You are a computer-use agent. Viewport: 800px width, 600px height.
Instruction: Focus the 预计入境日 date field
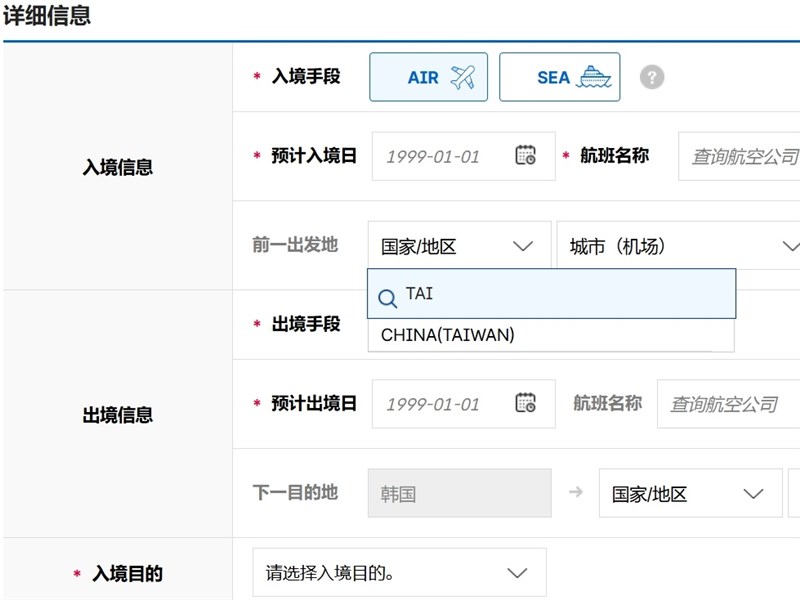[x=445, y=156]
